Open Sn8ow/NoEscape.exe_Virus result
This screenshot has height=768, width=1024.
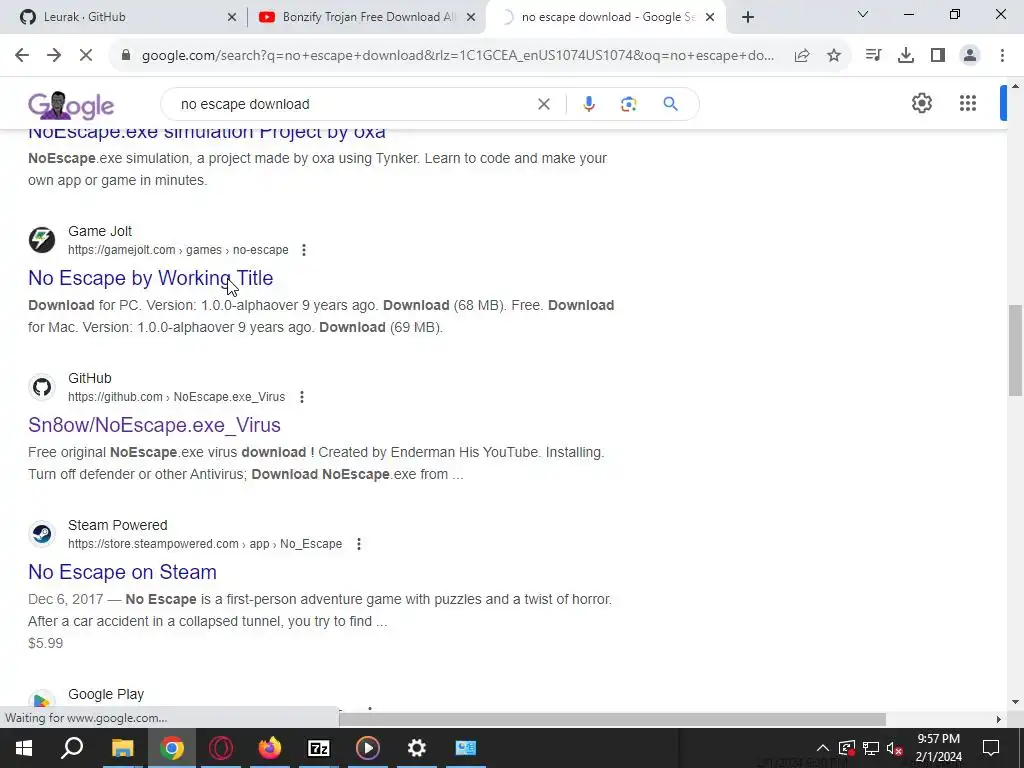tap(154, 425)
